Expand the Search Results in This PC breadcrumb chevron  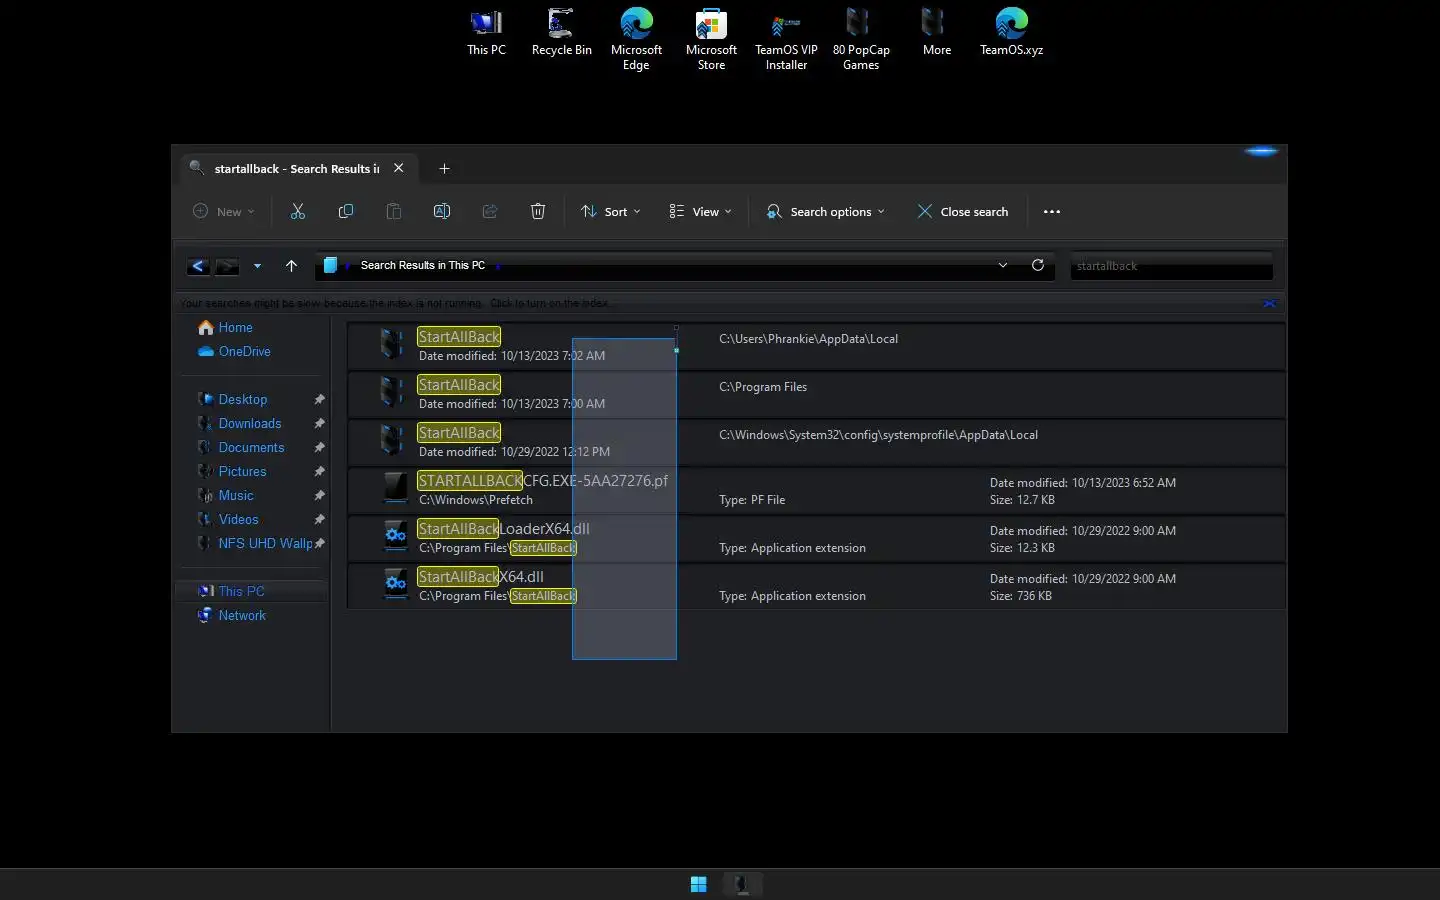pyautogui.click(x=498, y=266)
